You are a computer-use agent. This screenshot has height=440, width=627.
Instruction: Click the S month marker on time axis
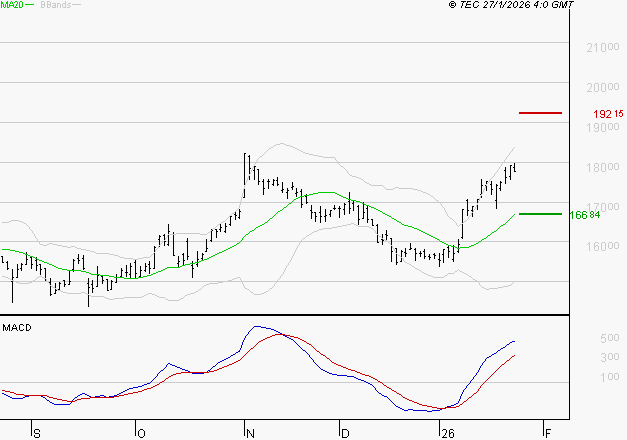pyautogui.click(x=37, y=434)
